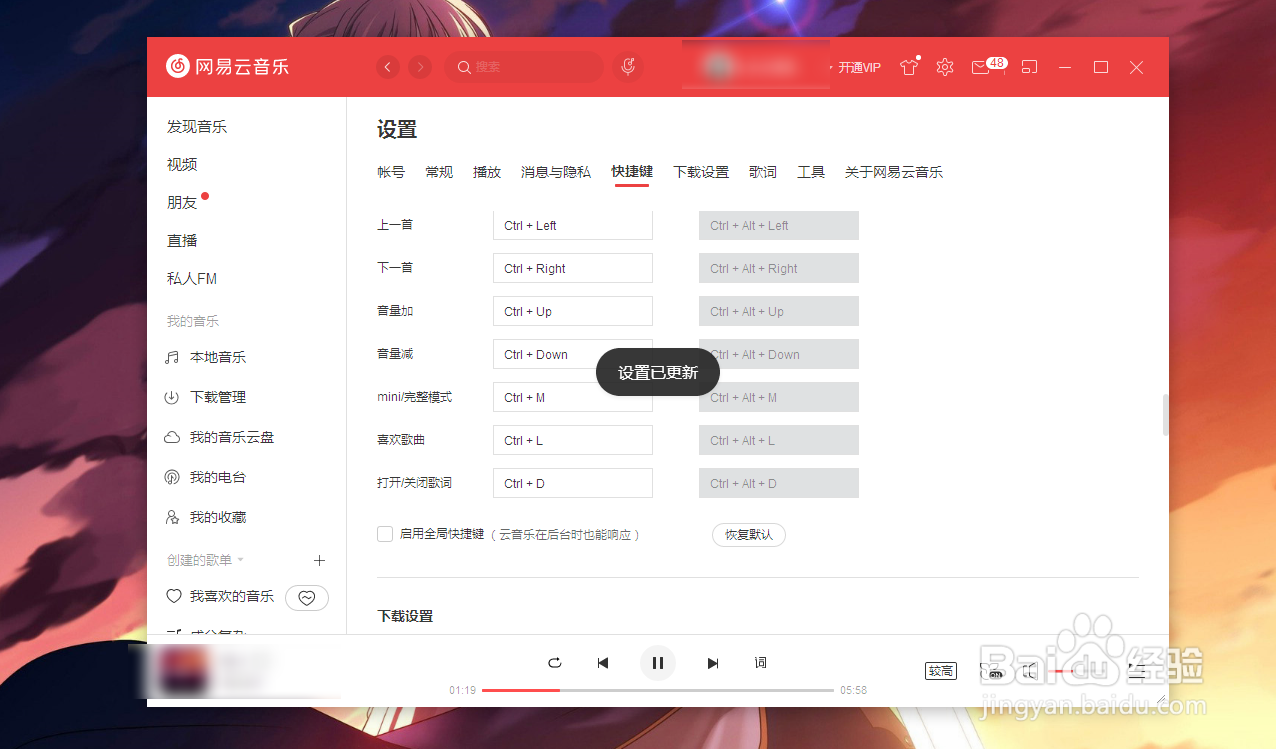Open 朋友 in the sidebar

tap(182, 202)
